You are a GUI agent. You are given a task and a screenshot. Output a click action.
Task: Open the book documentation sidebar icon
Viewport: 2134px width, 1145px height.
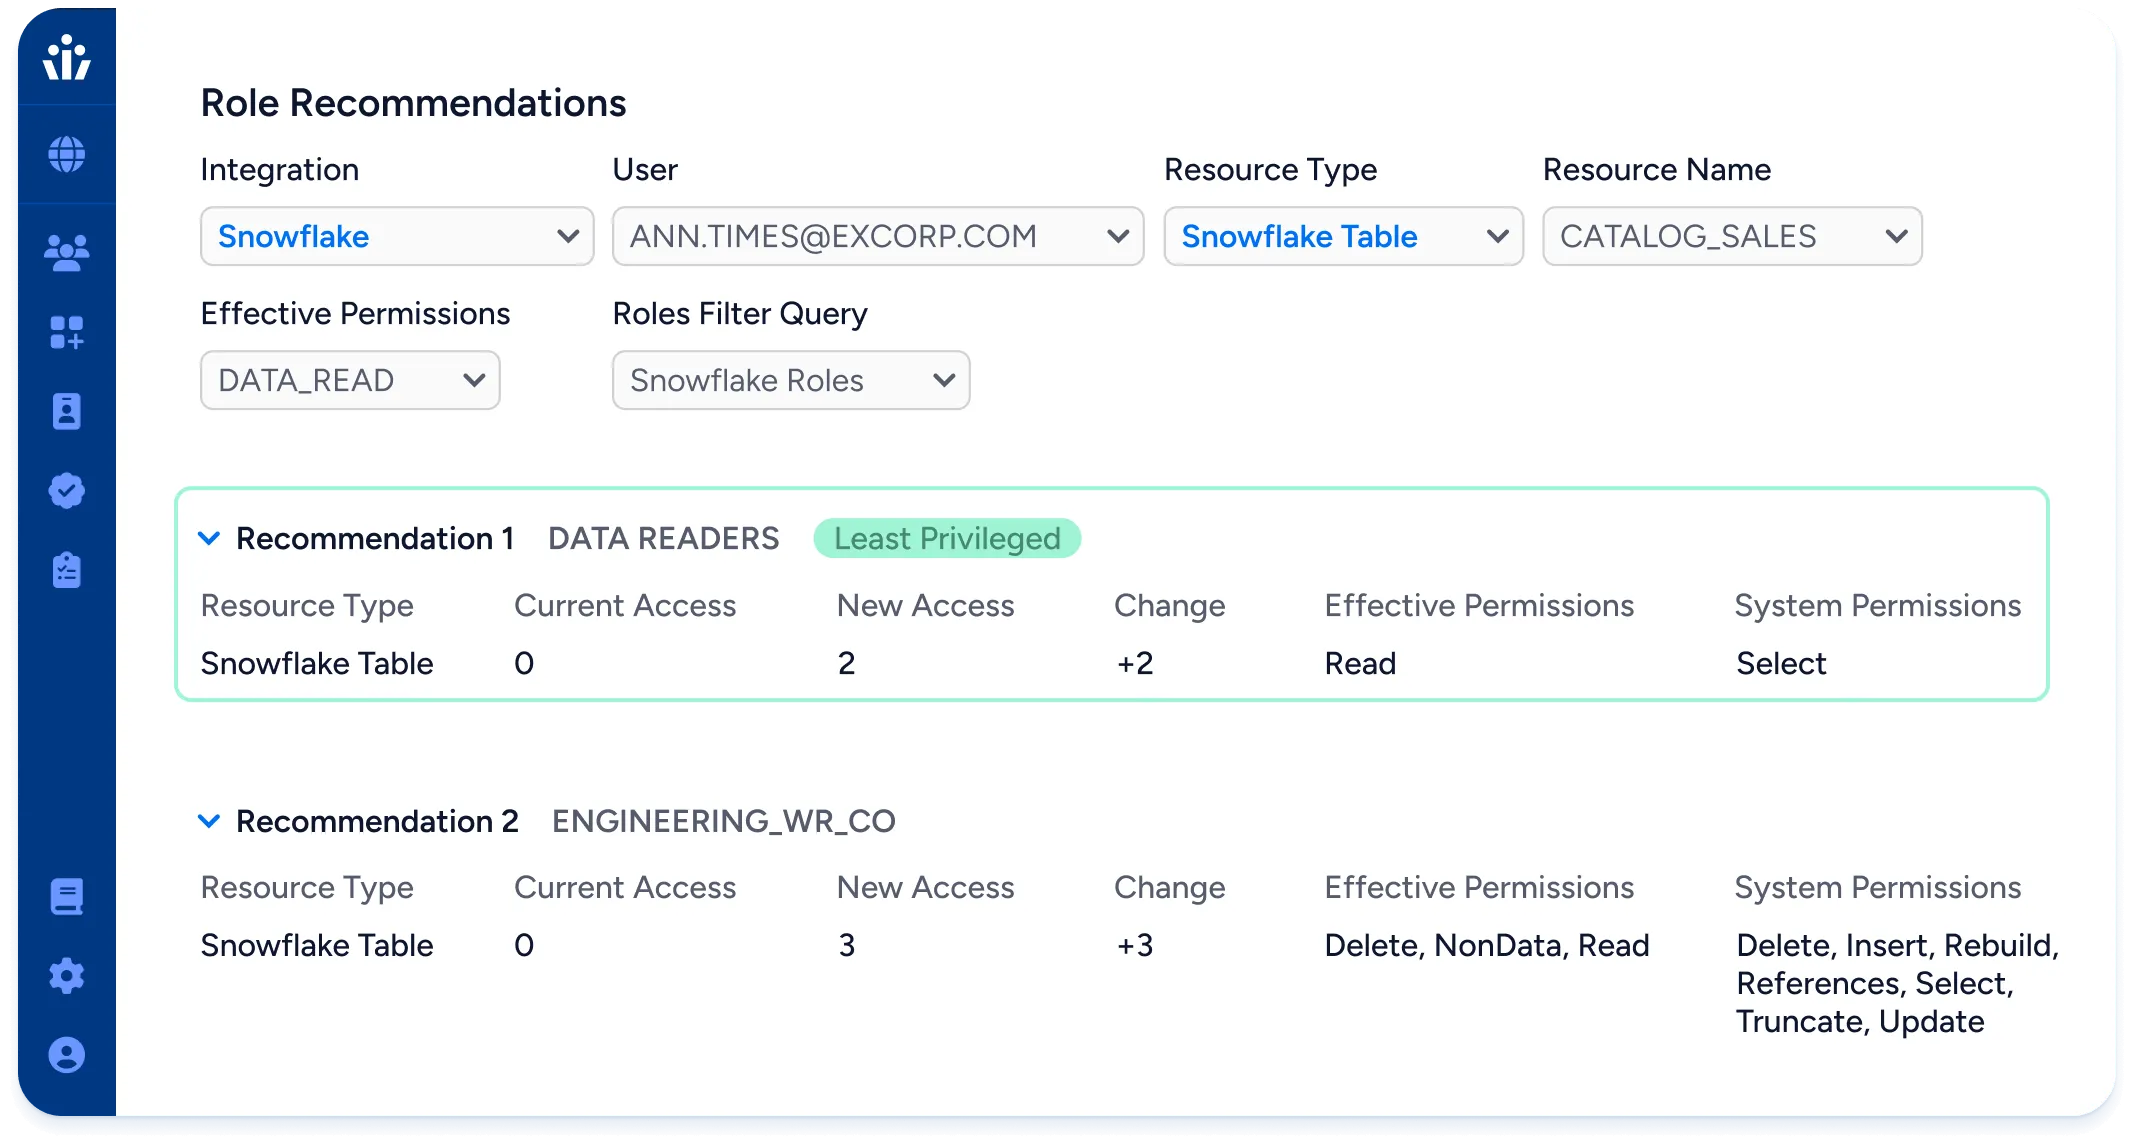[x=66, y=897]
